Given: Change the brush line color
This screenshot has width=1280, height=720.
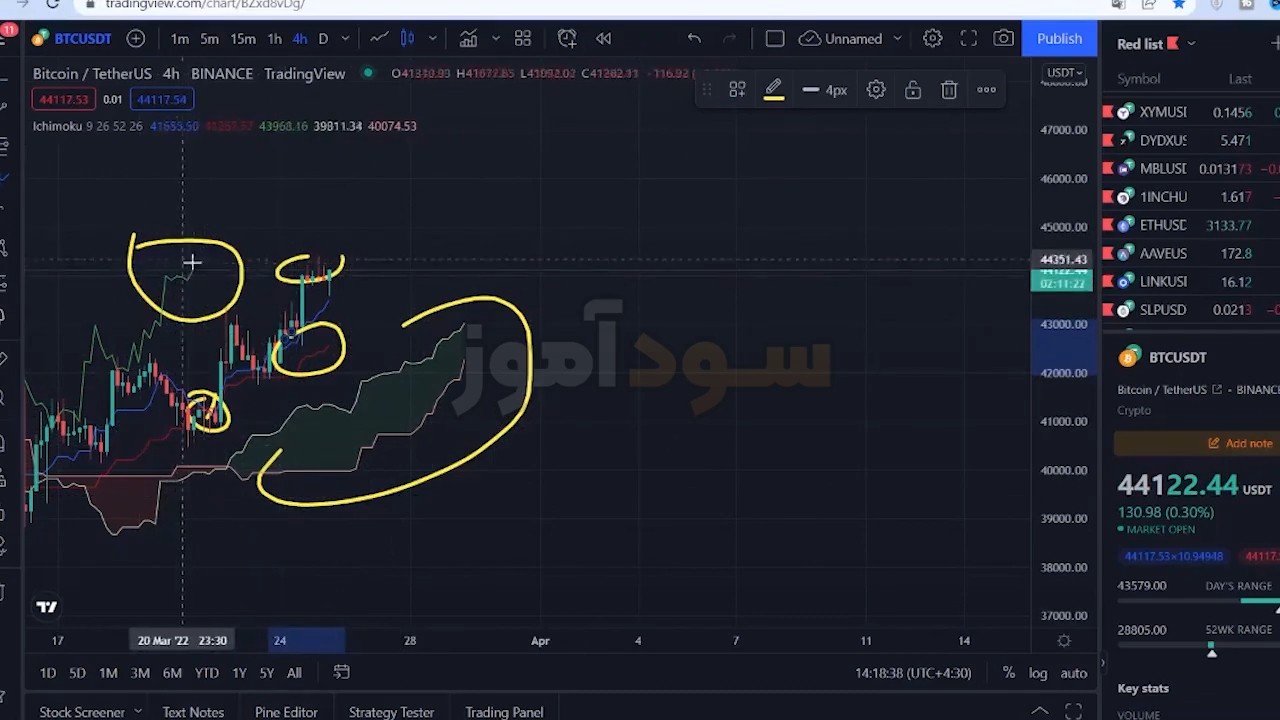Looking at the screenshot, I should click(774, 90).
